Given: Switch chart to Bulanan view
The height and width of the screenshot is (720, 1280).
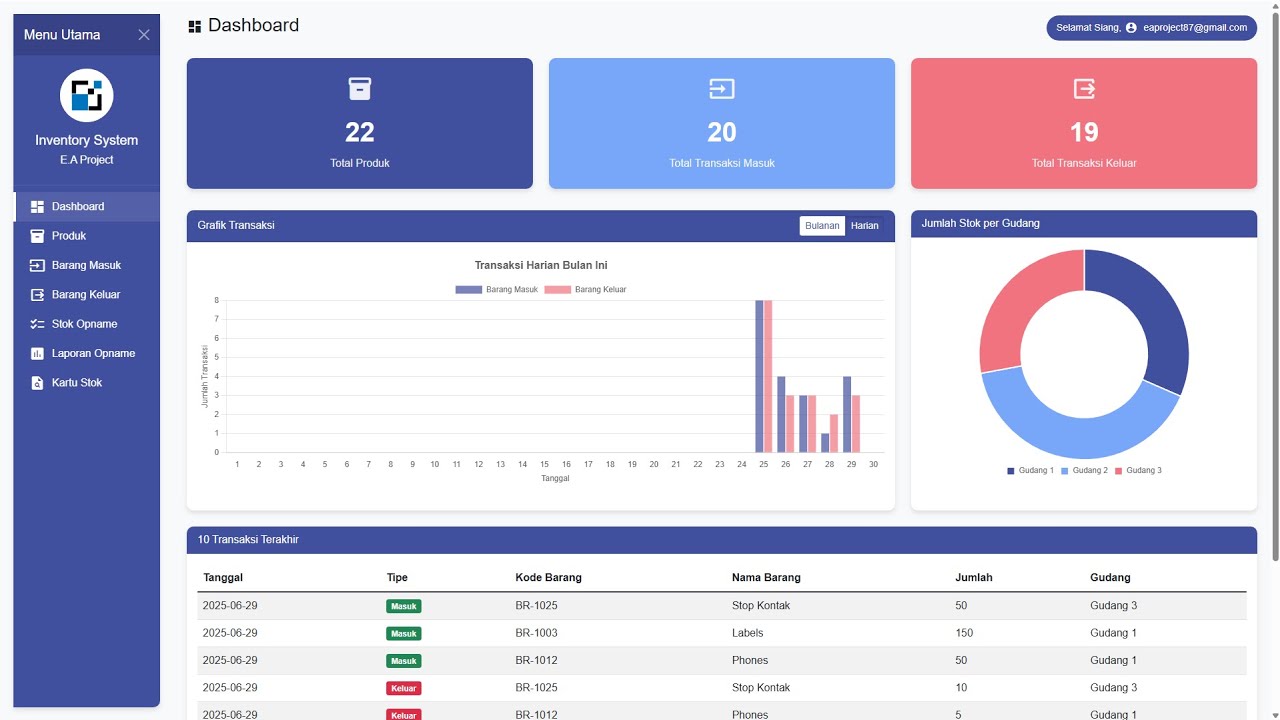Looking at the screenshot, I should (822, 226).
